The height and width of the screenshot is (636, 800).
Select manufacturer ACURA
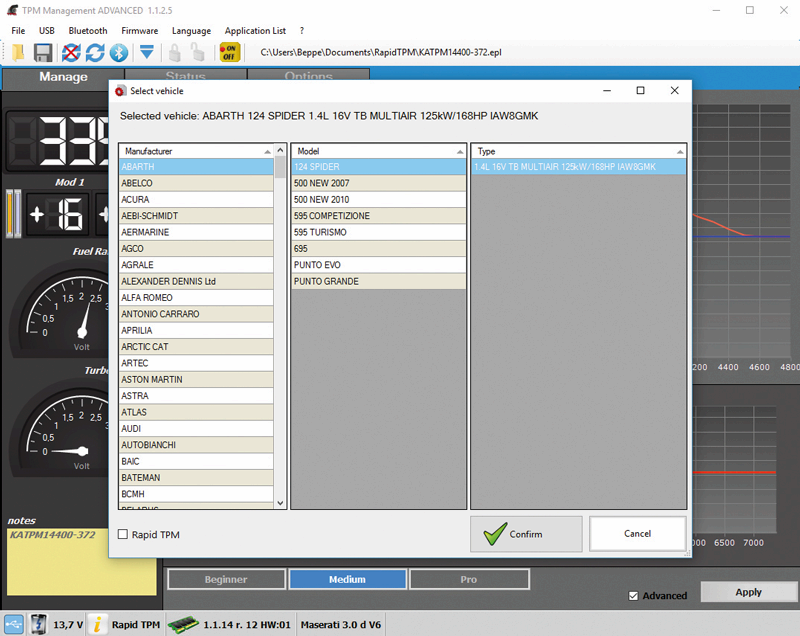[196, 199]
